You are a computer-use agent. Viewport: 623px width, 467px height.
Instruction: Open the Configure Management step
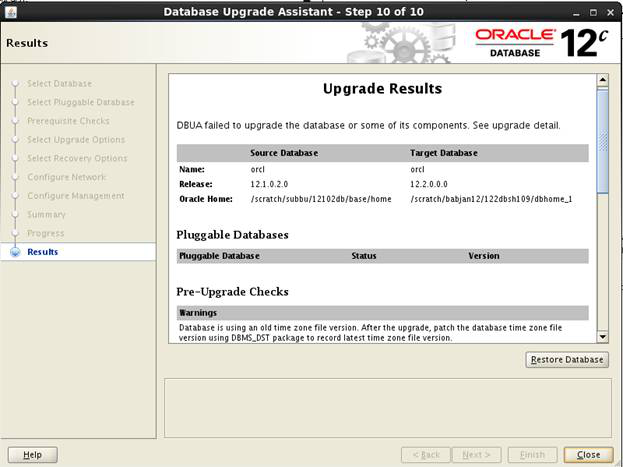pos(75,196)
